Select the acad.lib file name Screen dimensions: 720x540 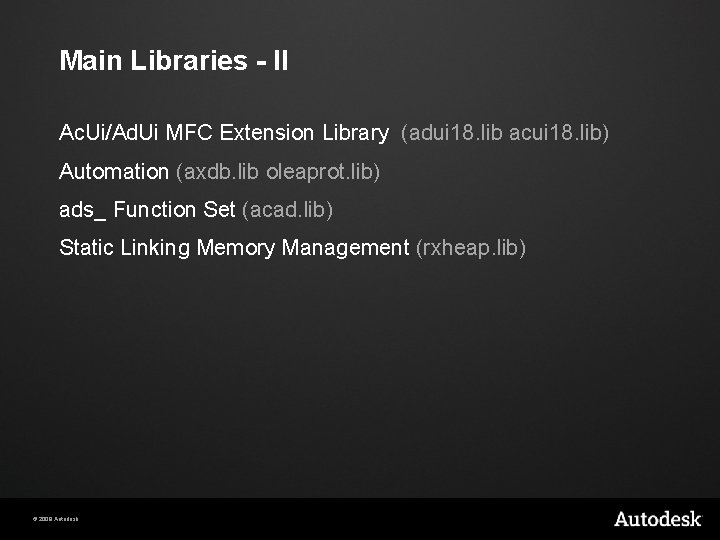(x=287, y=210)
